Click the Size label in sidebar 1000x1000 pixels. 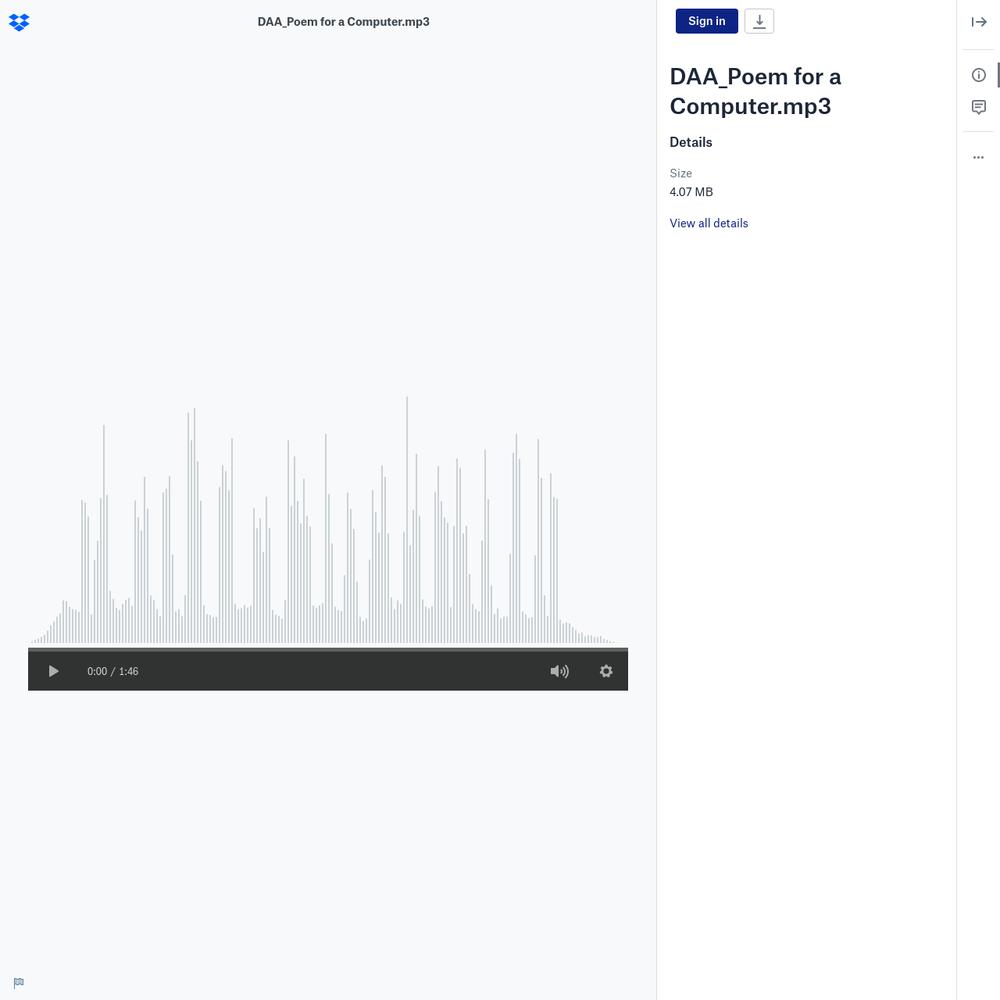click(680, 173)
